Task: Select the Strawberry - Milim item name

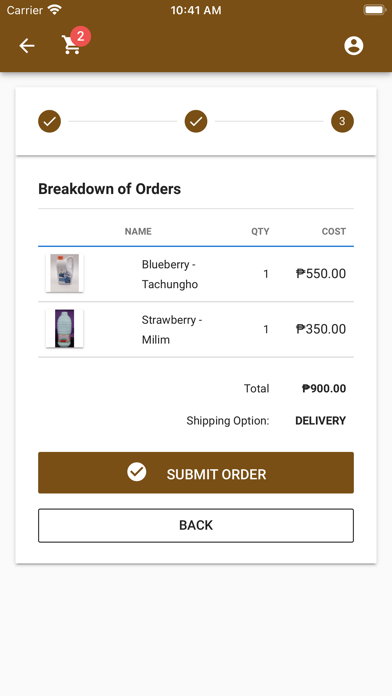Action: (172, 330)
